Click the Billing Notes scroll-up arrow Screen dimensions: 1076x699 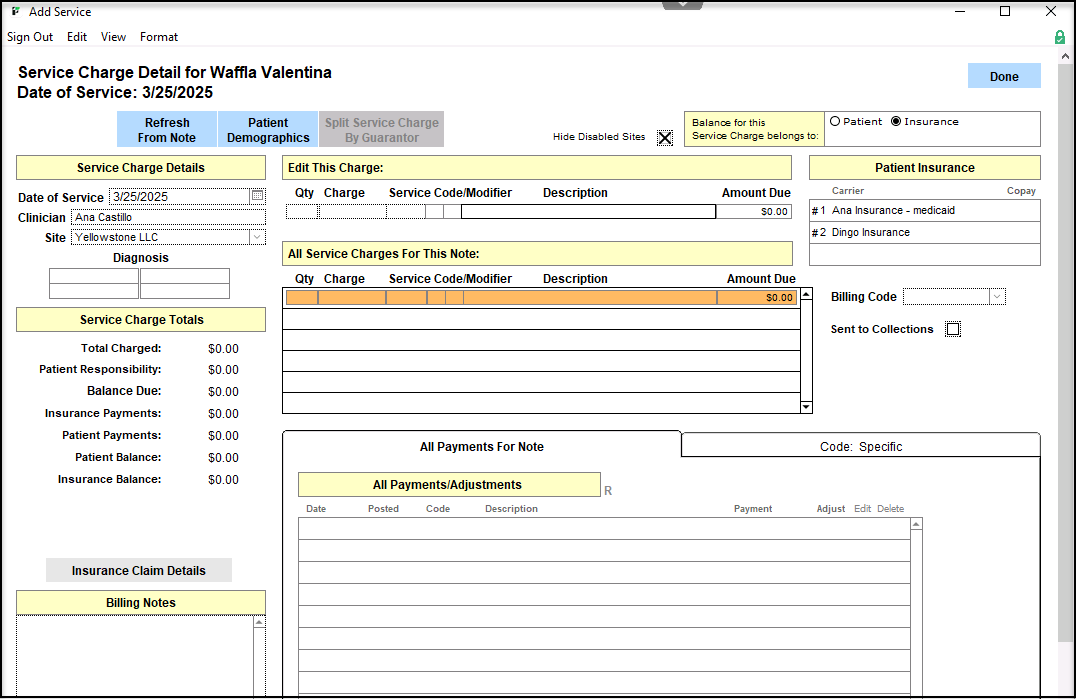[x=260, y=621]
